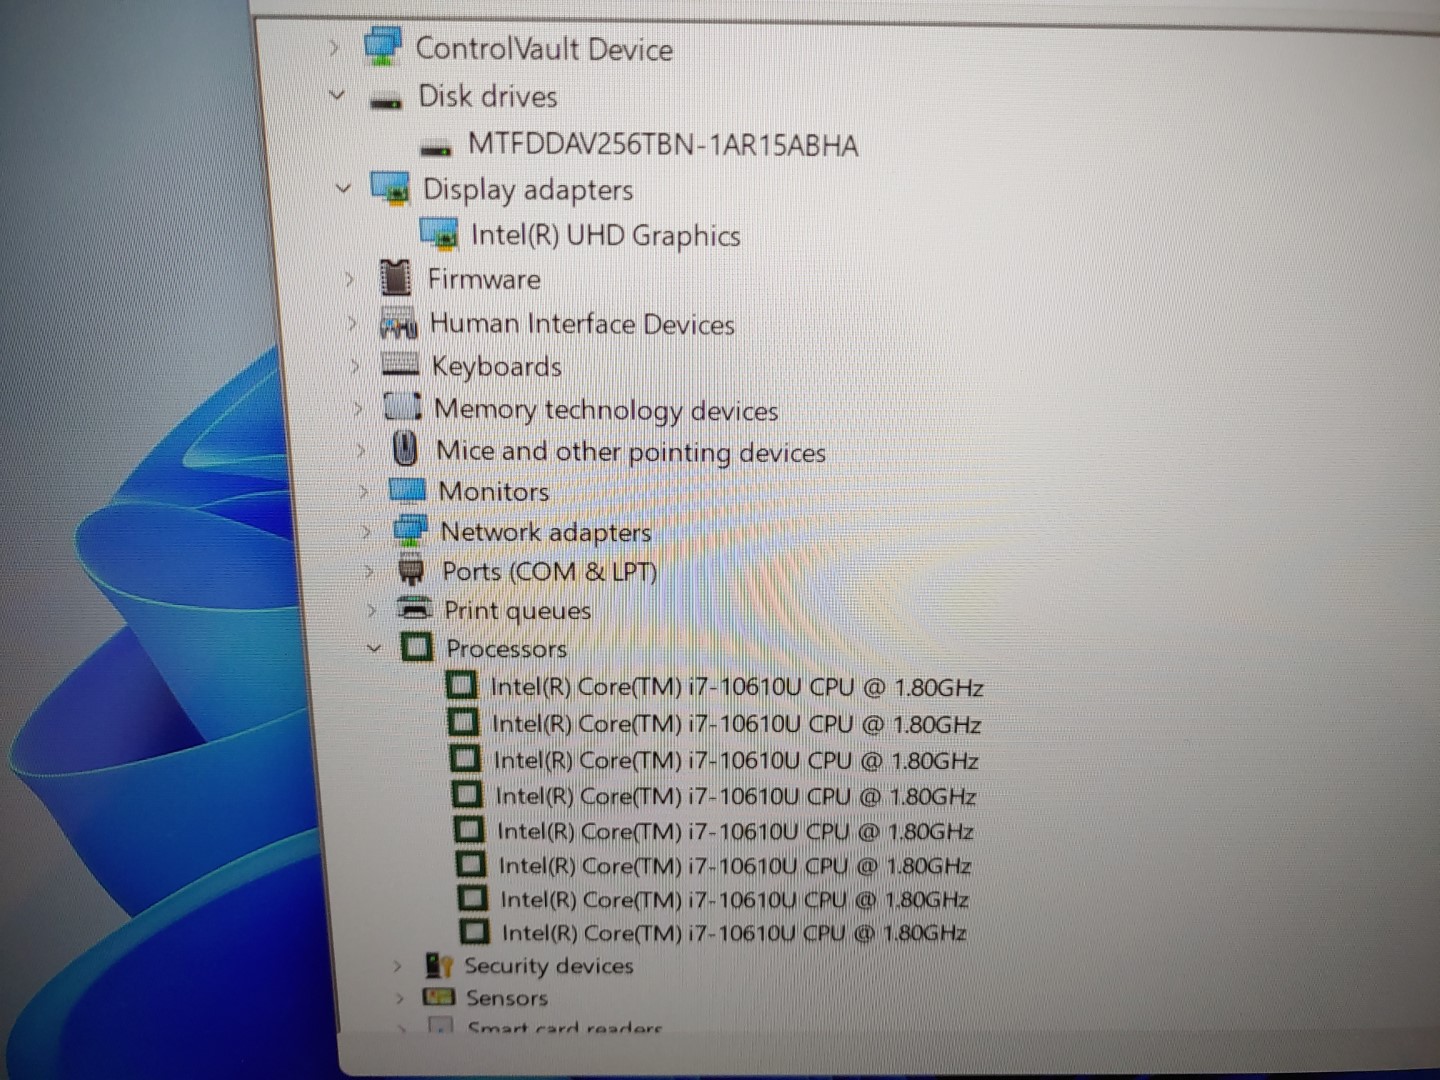
Task: Select the Memory technology devices label
Action: coord(606,410)
